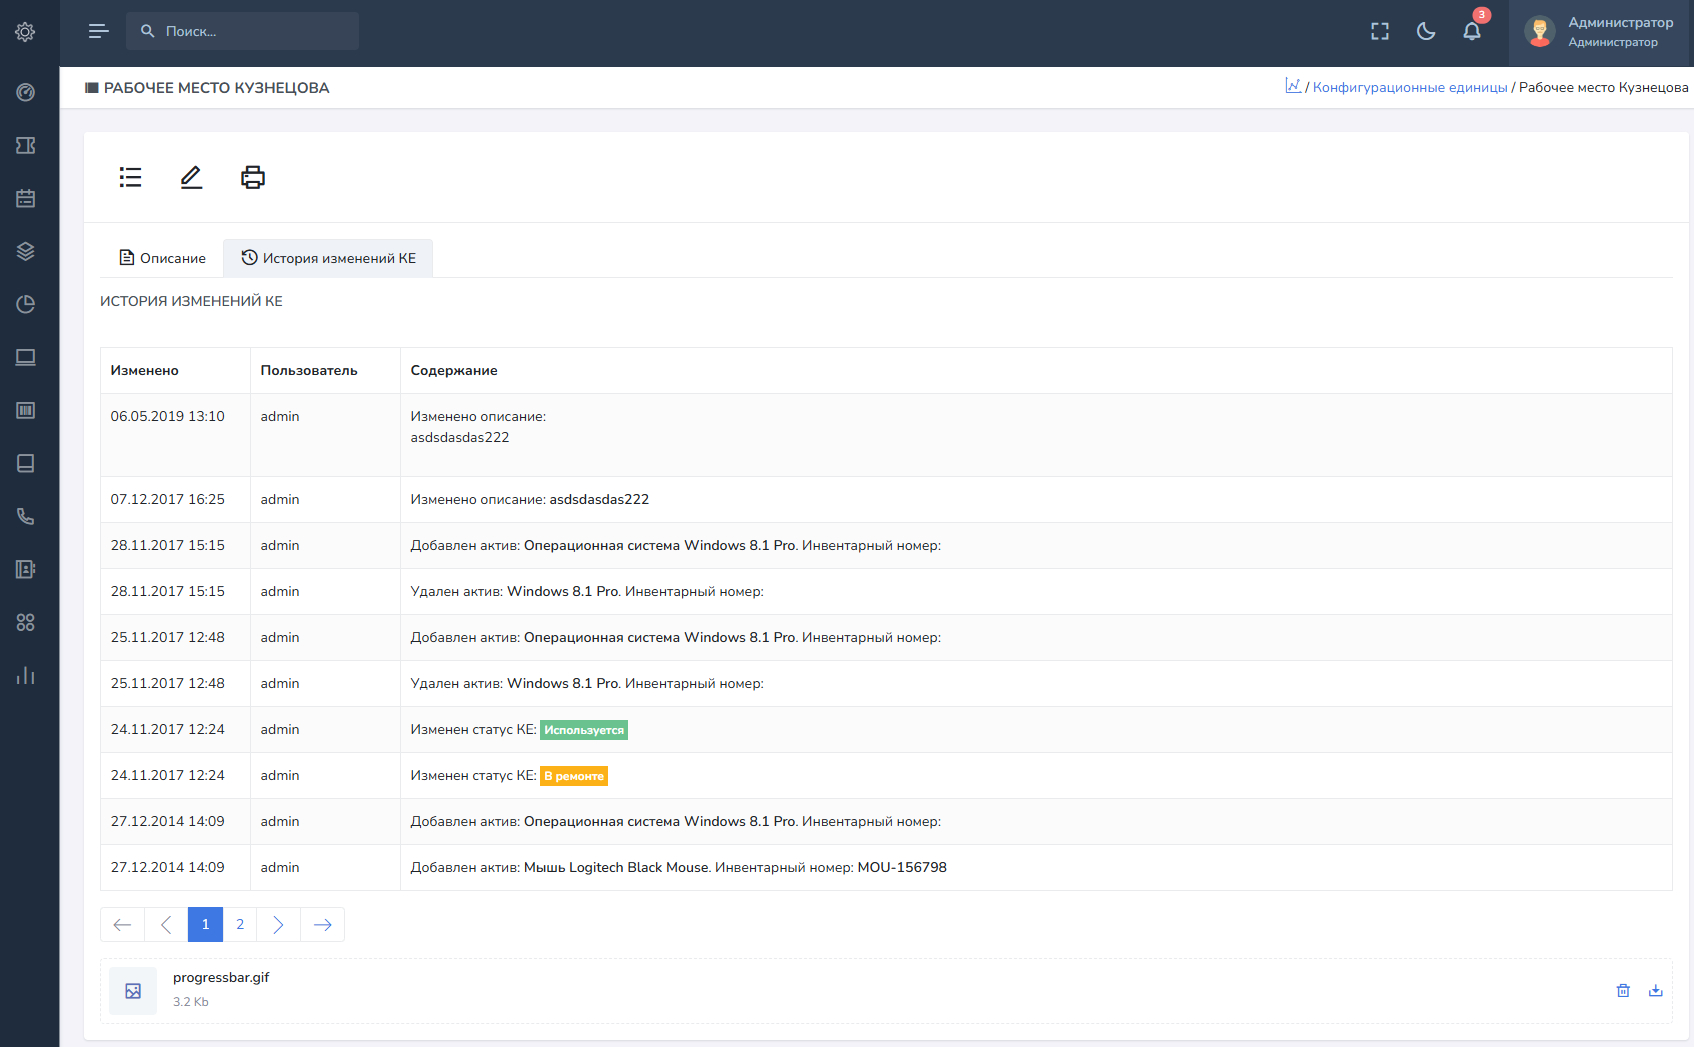Viewport: 1694px width, 1047px height.
Task: Click the pencil edit icon
Action: tap(191, 177)
